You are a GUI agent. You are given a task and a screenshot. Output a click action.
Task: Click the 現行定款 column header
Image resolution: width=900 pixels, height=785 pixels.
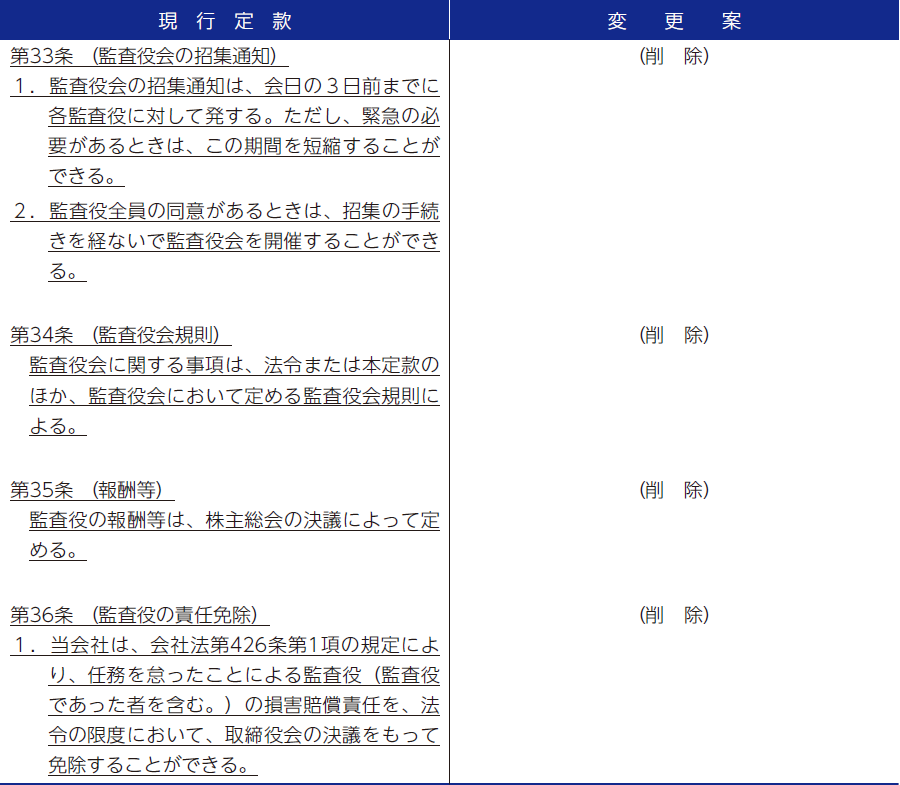[x=225, y=20]
